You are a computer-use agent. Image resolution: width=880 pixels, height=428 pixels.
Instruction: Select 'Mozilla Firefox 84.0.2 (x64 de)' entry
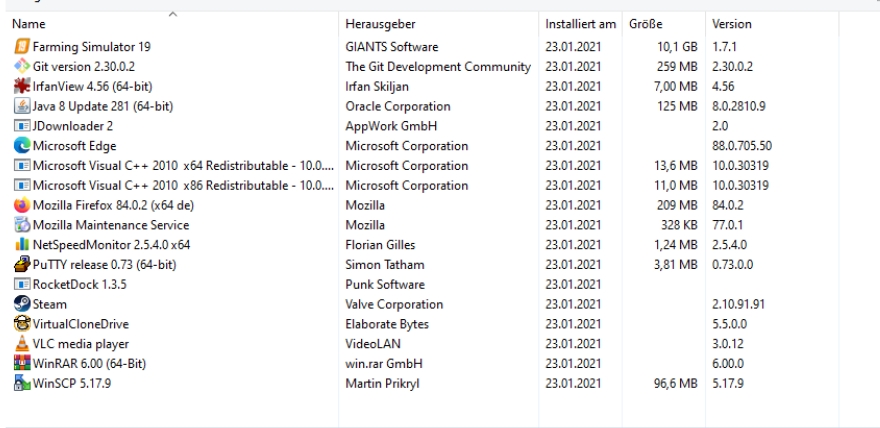[x=113, y=205]
